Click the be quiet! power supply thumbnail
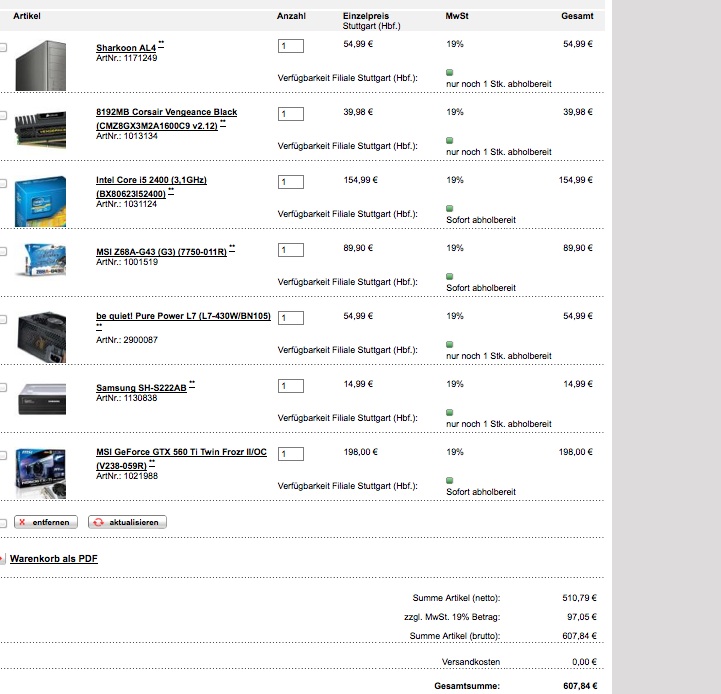The width and height of the screenshot is (721, 694). click(40, 337)
